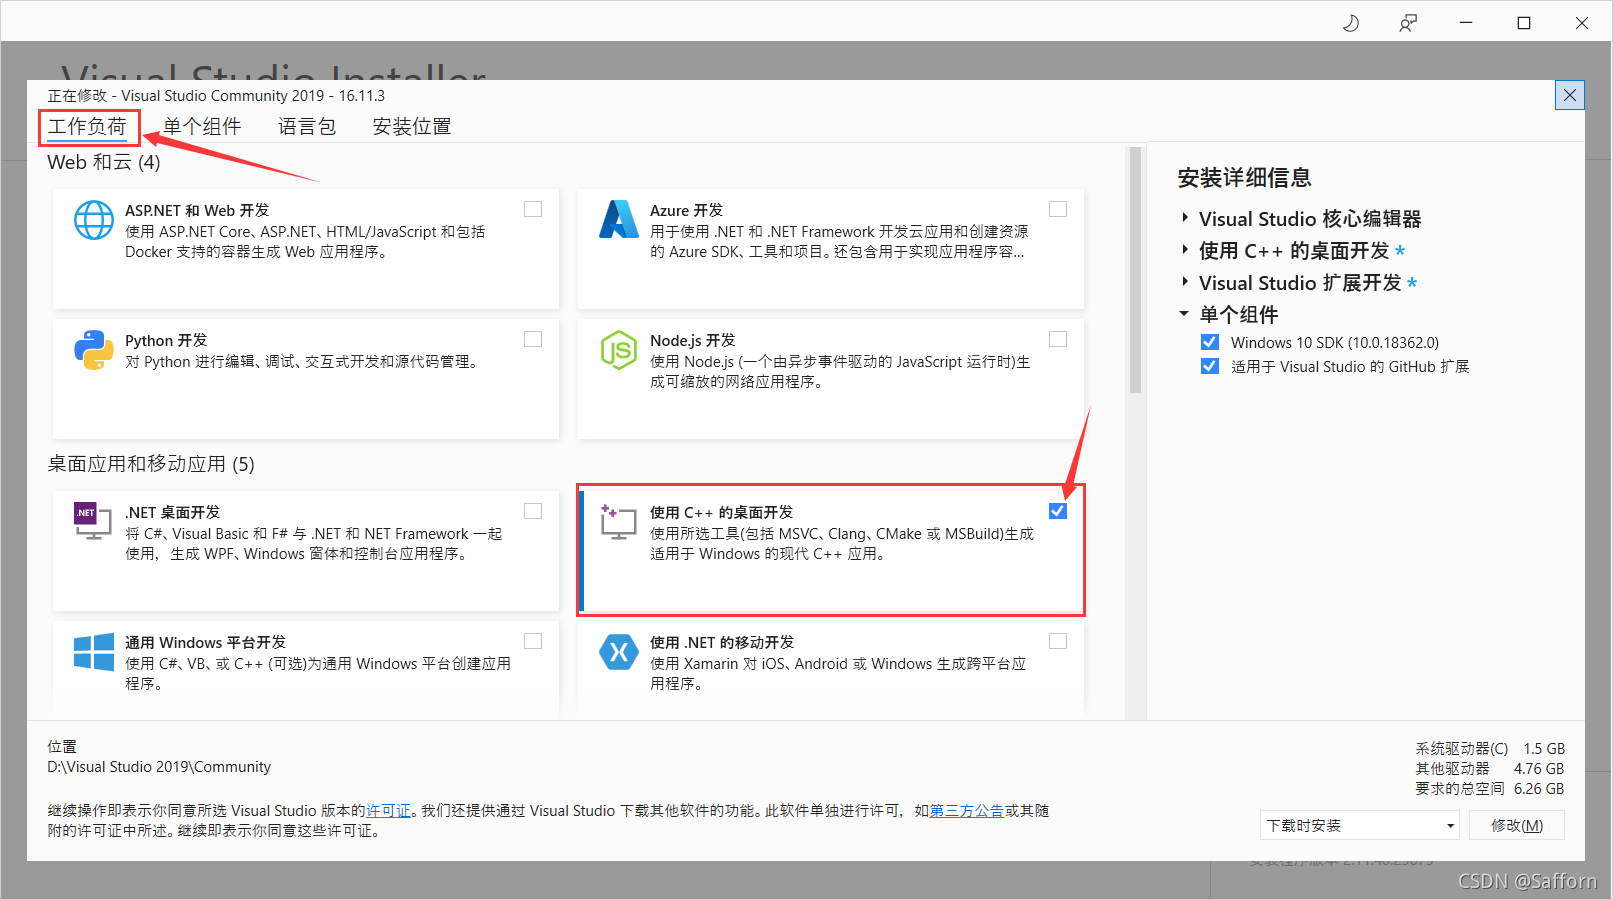Collapse the 单个组件 details section

tap(1184, 314)
